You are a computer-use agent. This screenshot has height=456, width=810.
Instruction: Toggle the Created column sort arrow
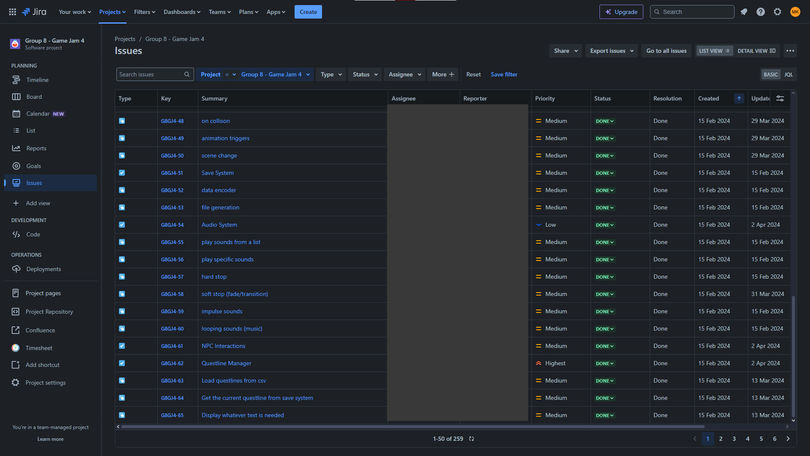[739, 98]
